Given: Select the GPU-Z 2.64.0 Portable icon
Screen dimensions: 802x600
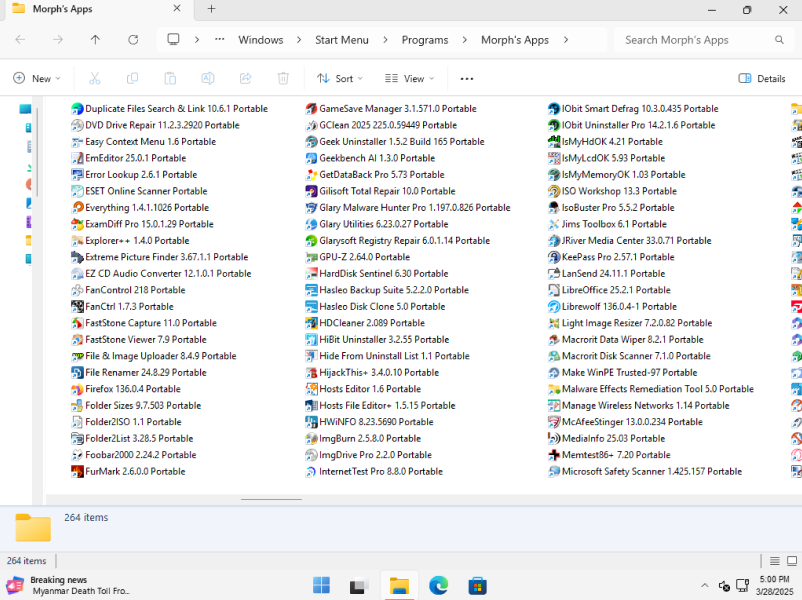Looking at the screenshot, I should coord(311,257).
